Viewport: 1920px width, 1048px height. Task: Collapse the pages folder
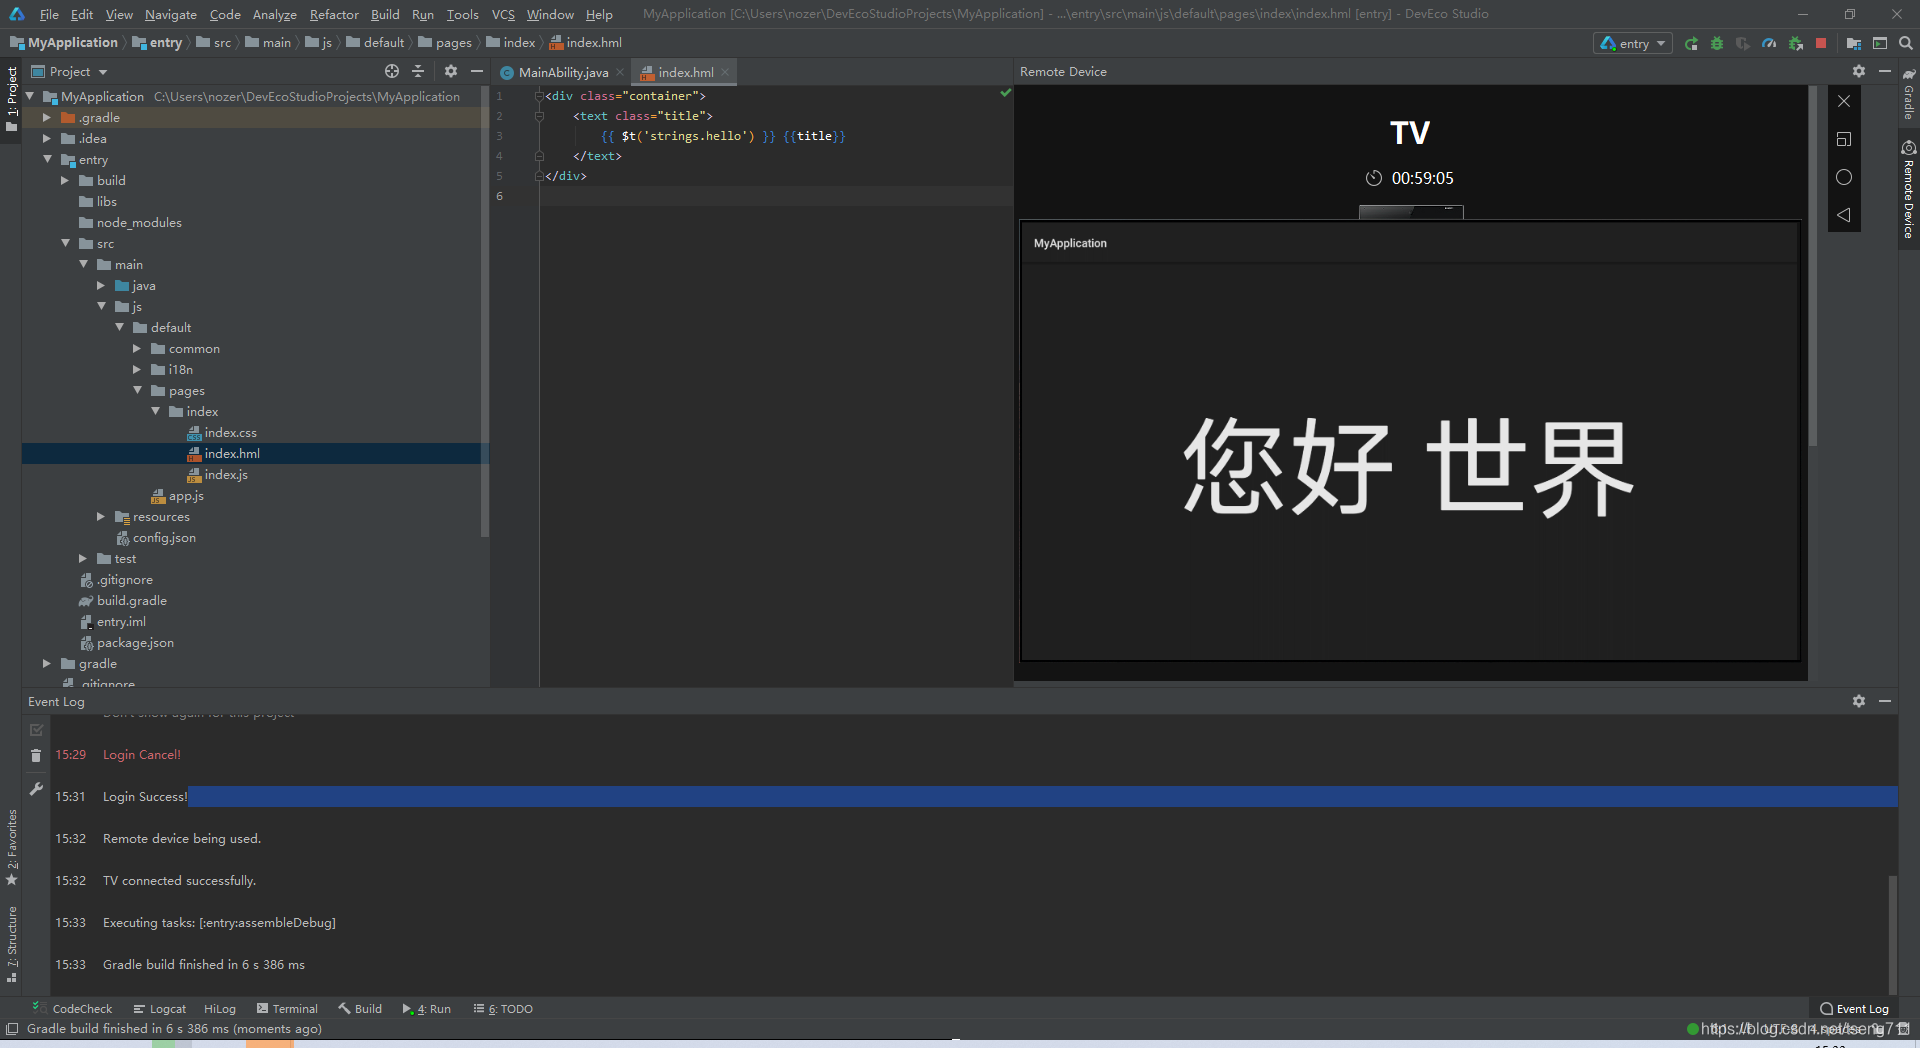137,391
